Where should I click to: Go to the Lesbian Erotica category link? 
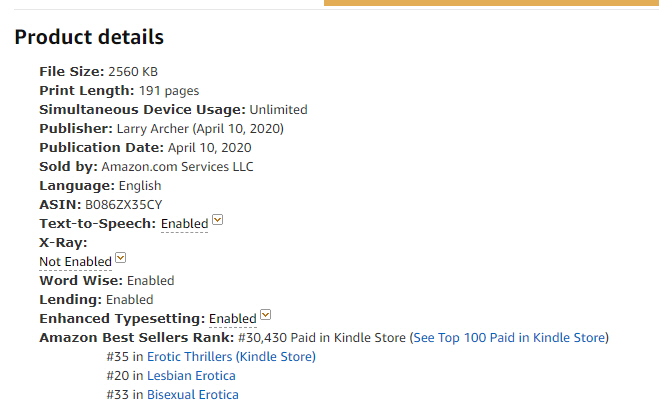pos(191,376)
